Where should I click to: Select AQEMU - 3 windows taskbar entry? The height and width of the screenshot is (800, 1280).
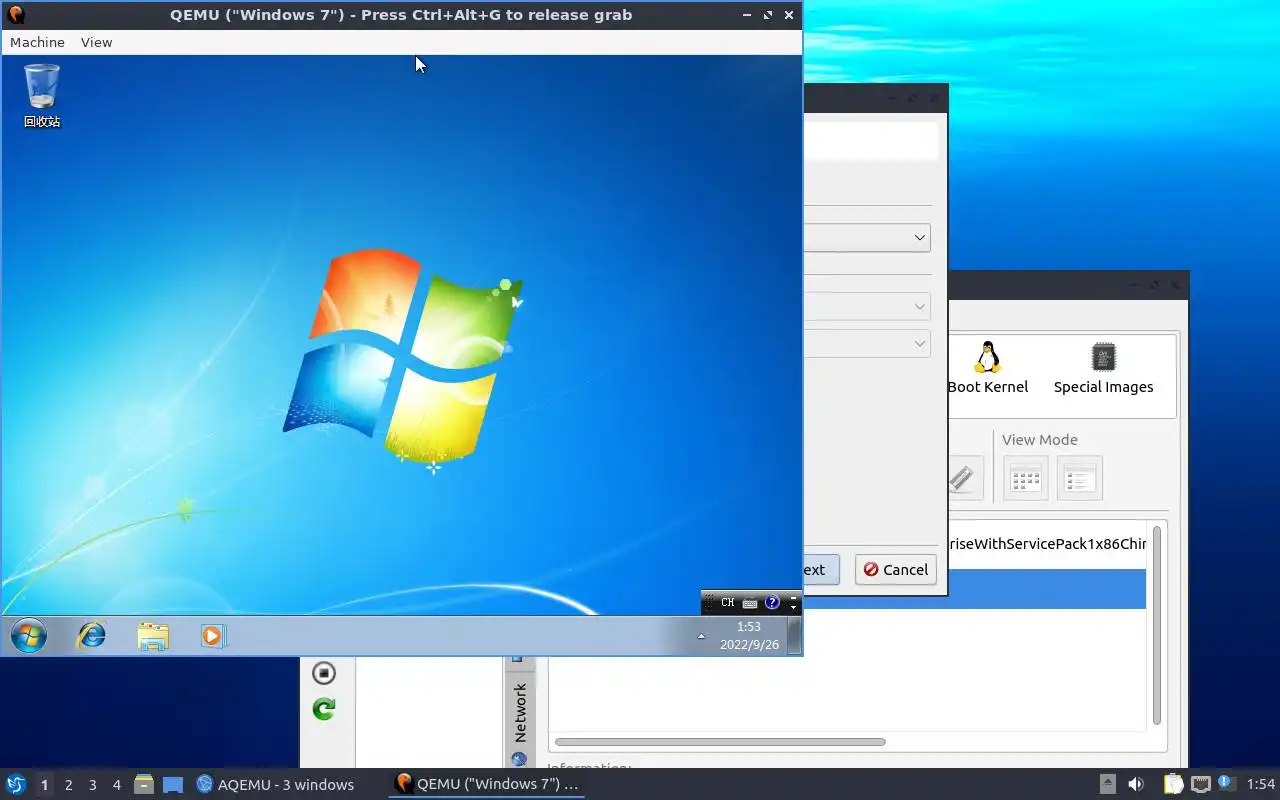(275, 784)
